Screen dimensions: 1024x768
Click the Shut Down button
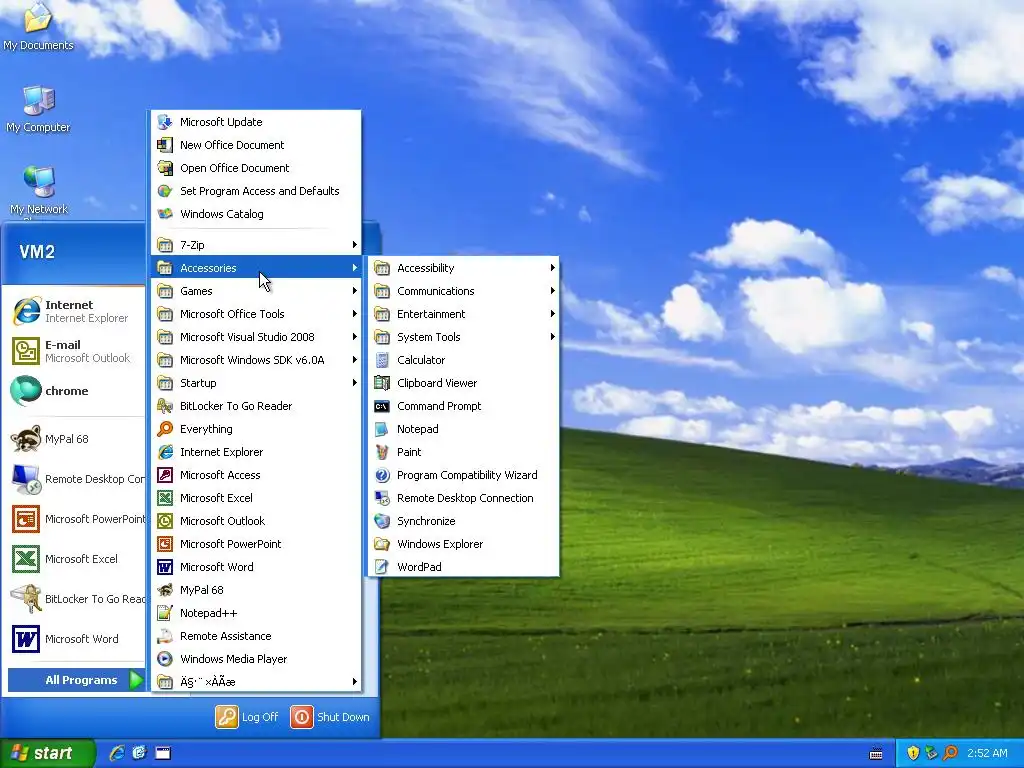(x=330, y=716)
